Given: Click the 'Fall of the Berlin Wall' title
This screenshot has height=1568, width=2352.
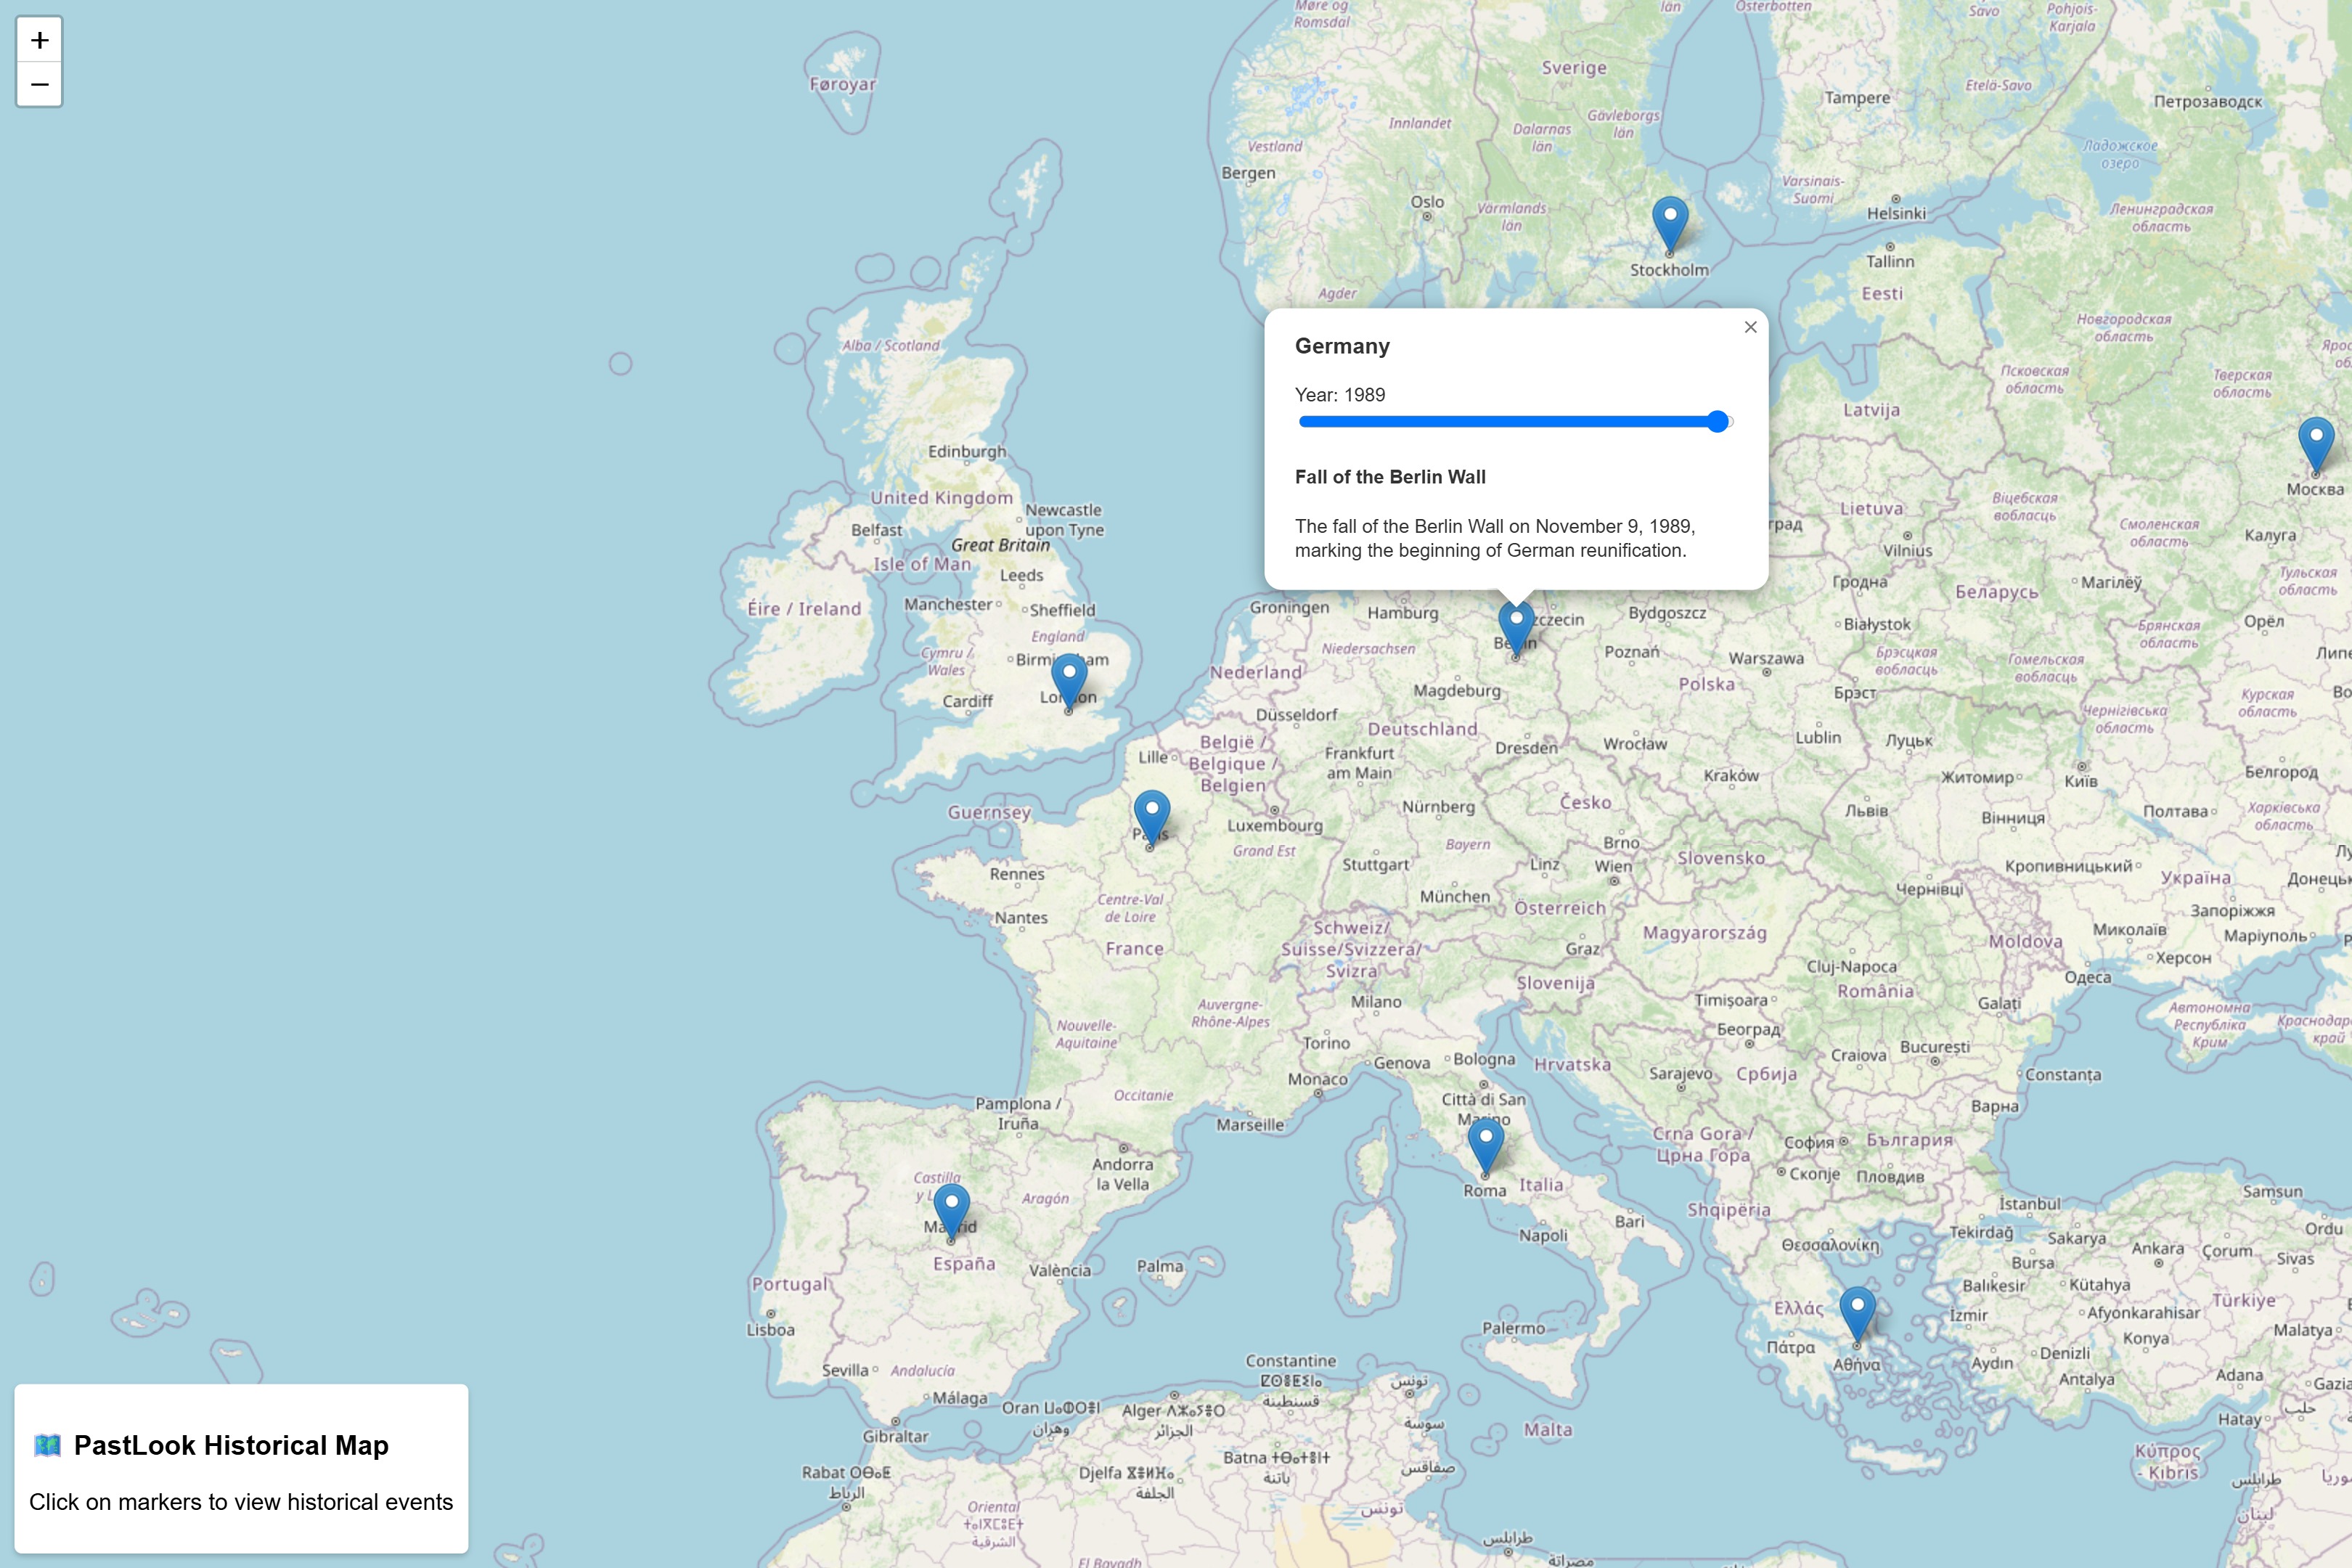Looking at the screenshot, I should click(1389, 477).
